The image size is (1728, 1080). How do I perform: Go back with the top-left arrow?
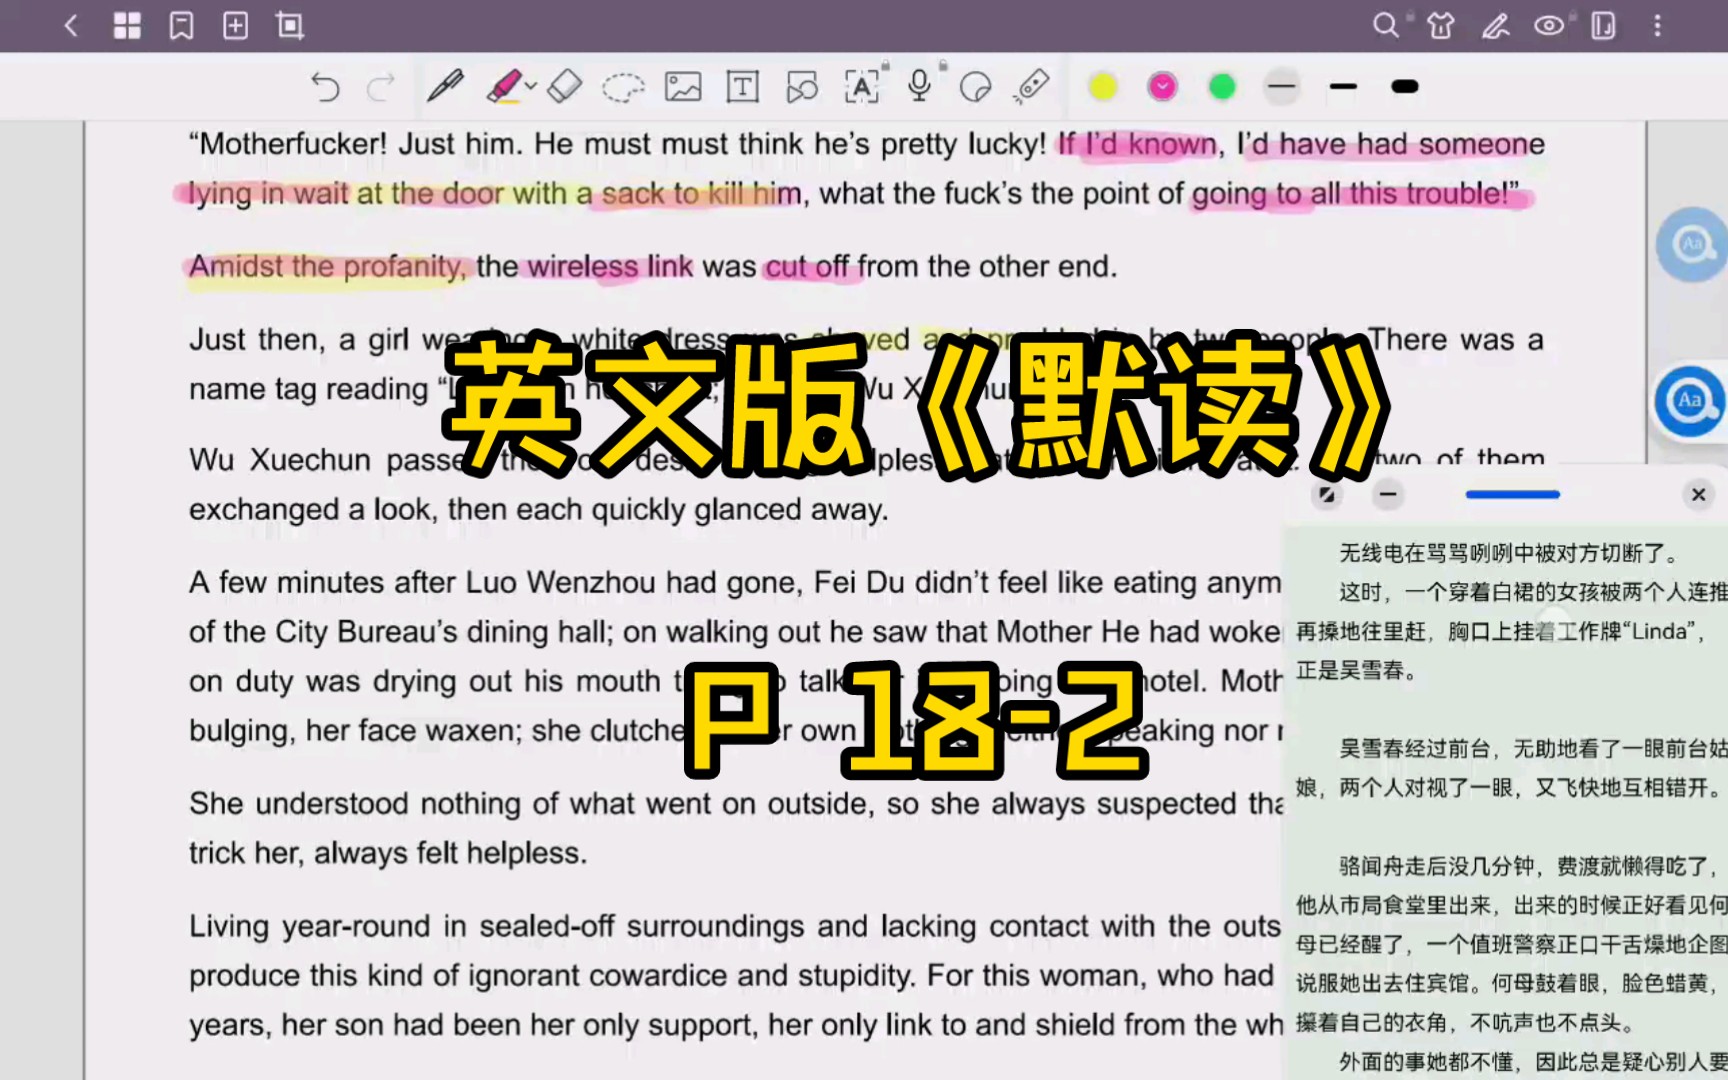coord(71,25)
